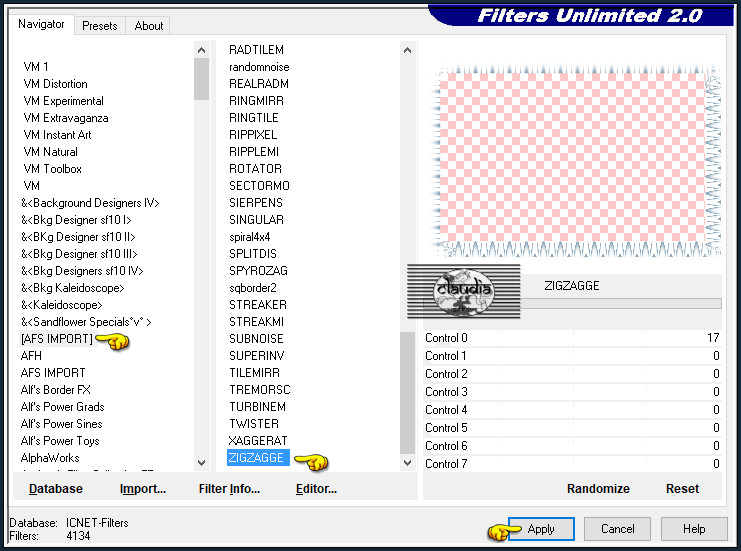Viewport: 741px width, 551px height.
Task: Select RADTILEM filter
Action: 256,50
